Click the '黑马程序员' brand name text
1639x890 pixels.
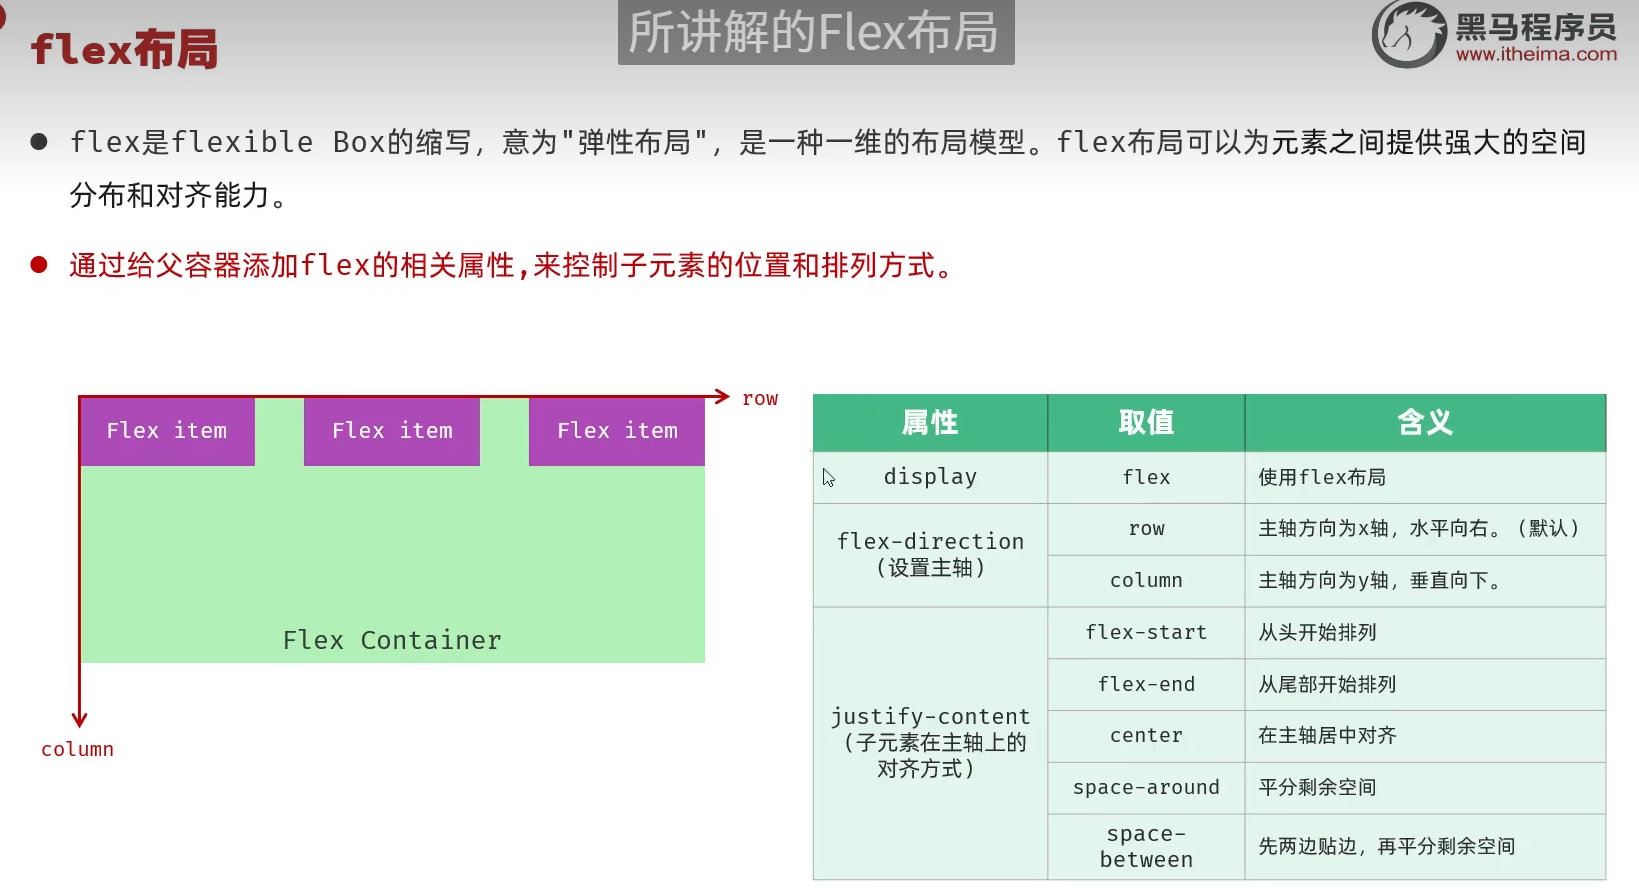pos(1536,27)
